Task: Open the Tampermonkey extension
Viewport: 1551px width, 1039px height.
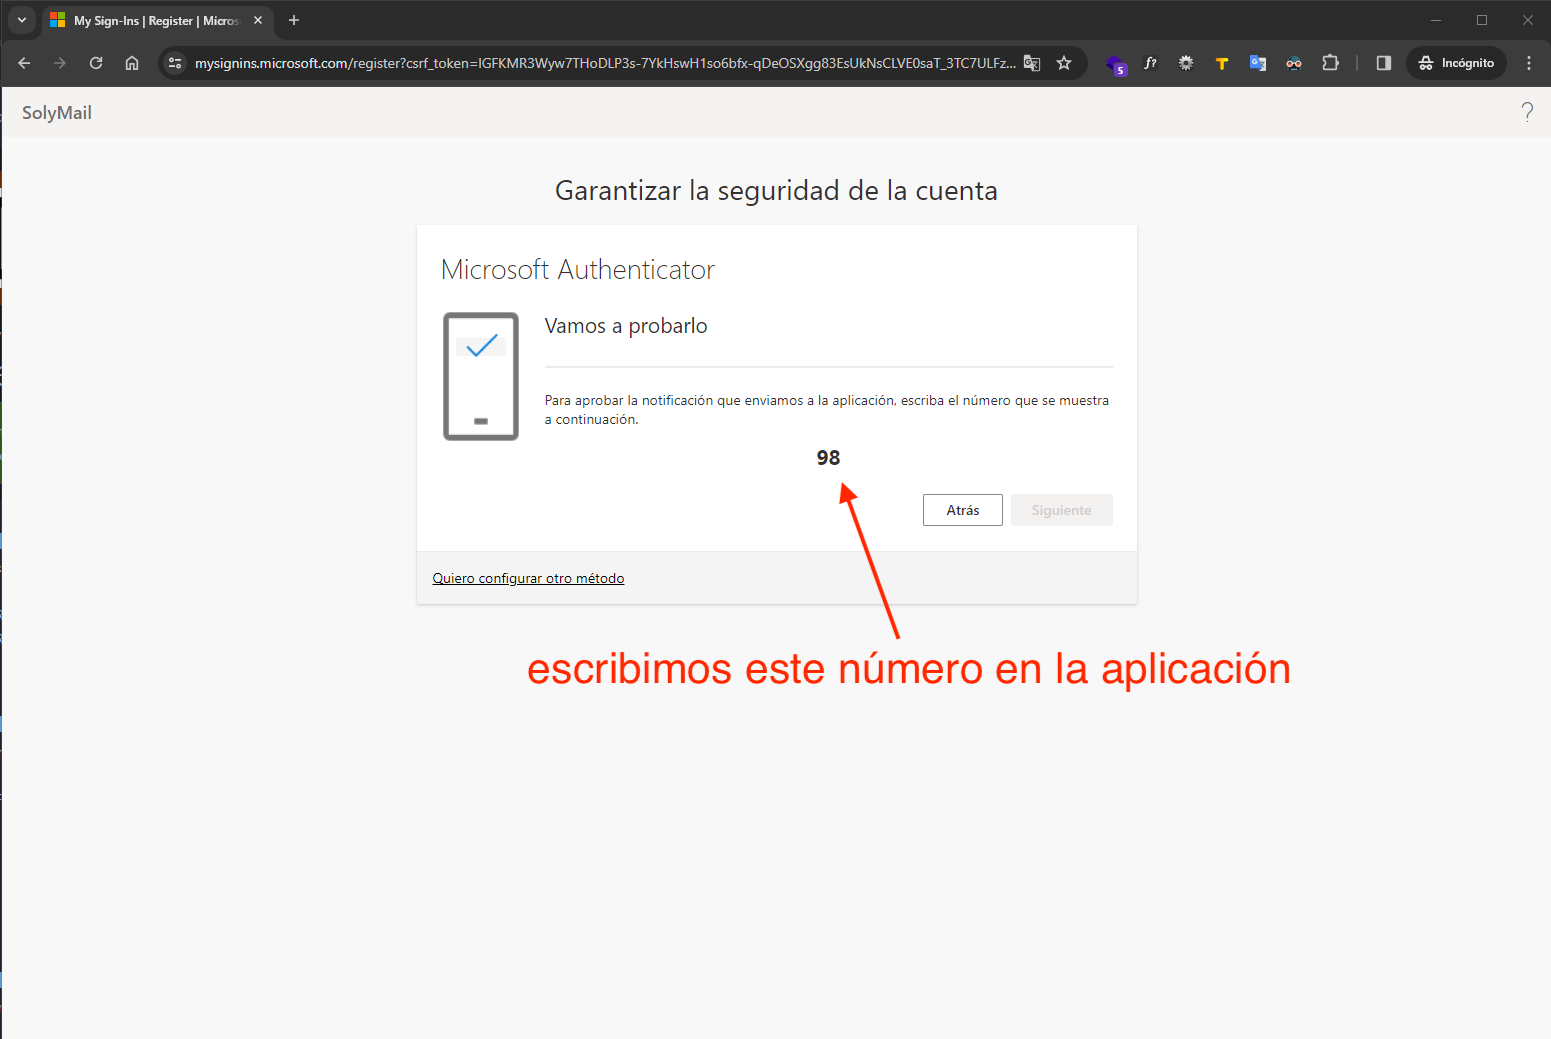Action: (x=1222, y=63)
